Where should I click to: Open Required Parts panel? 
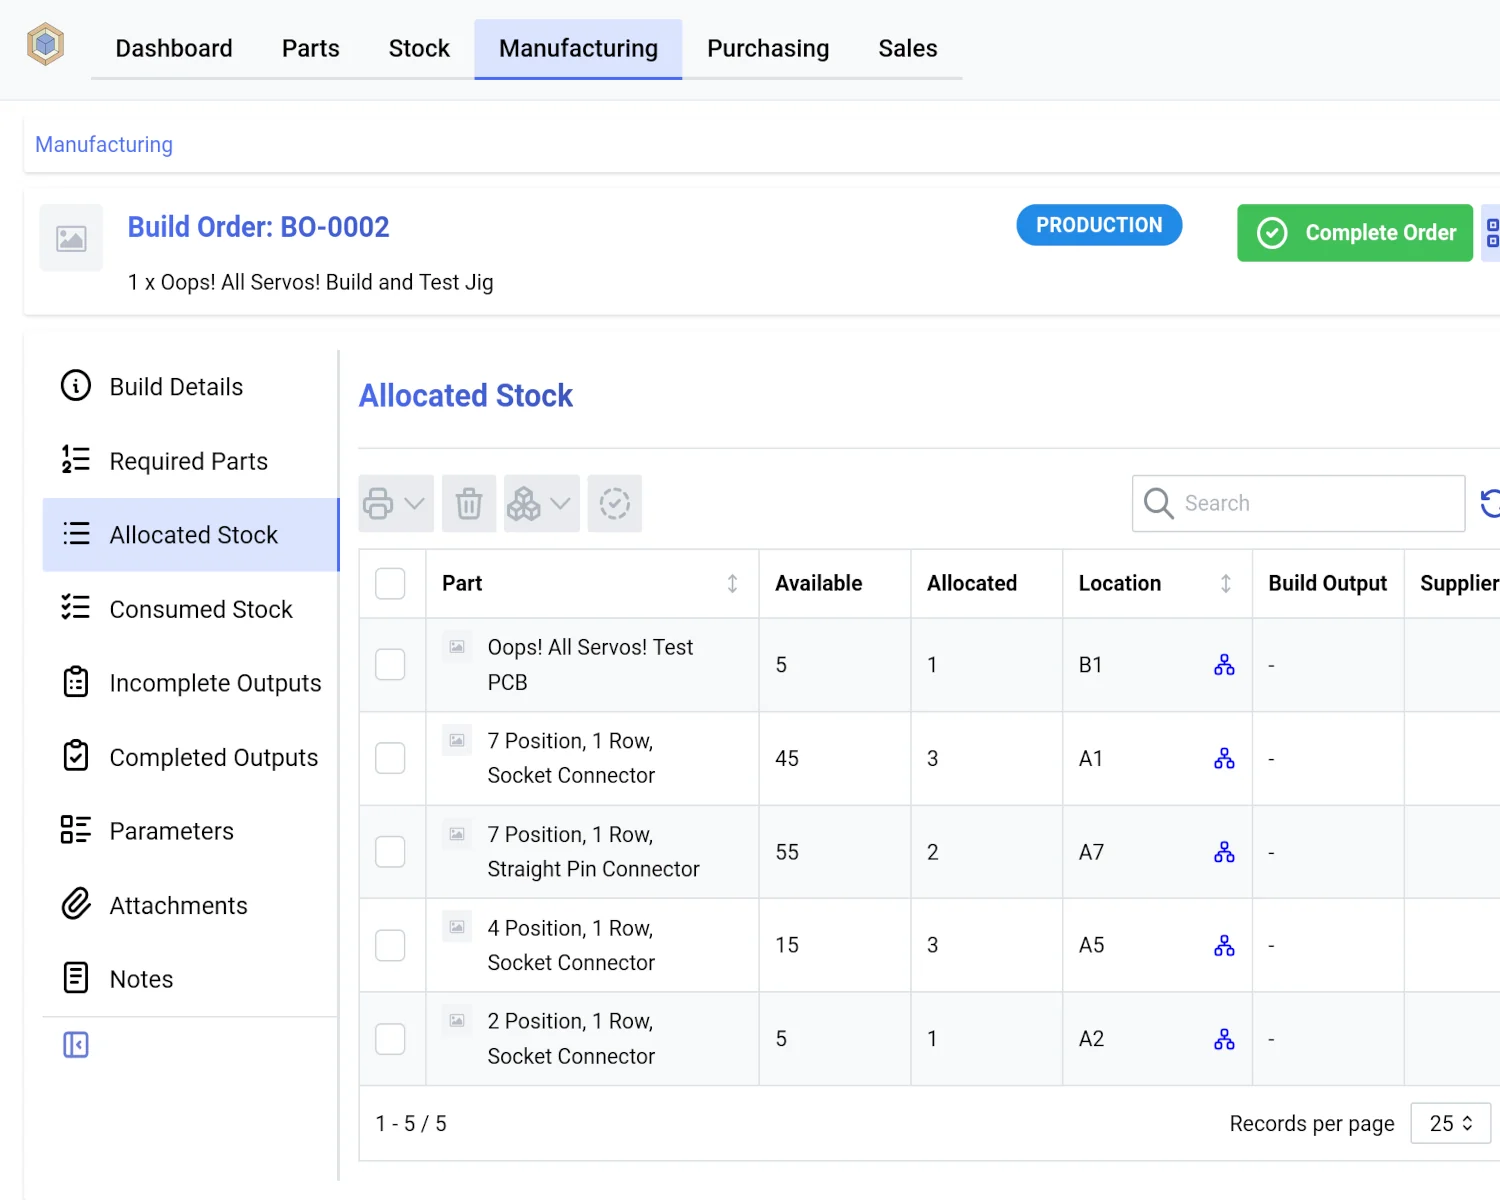190,460
